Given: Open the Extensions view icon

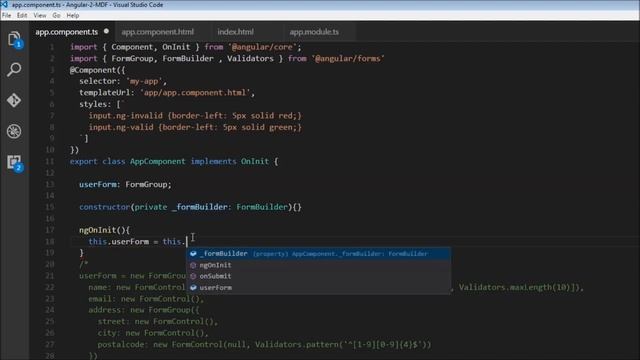Looking at the screenshot, I should point(15,163).
